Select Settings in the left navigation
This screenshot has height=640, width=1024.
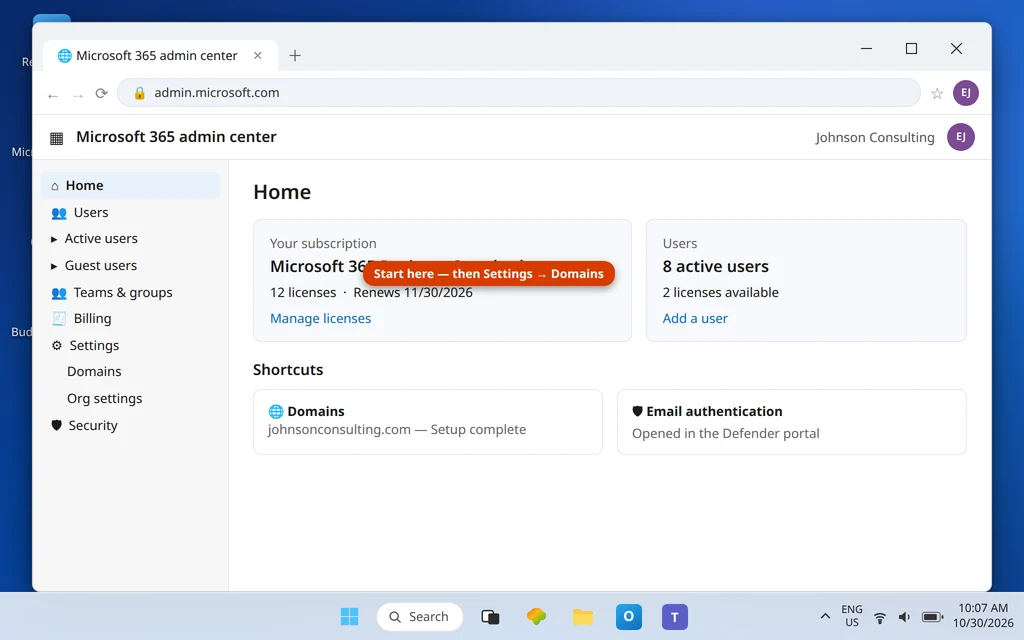131,345
